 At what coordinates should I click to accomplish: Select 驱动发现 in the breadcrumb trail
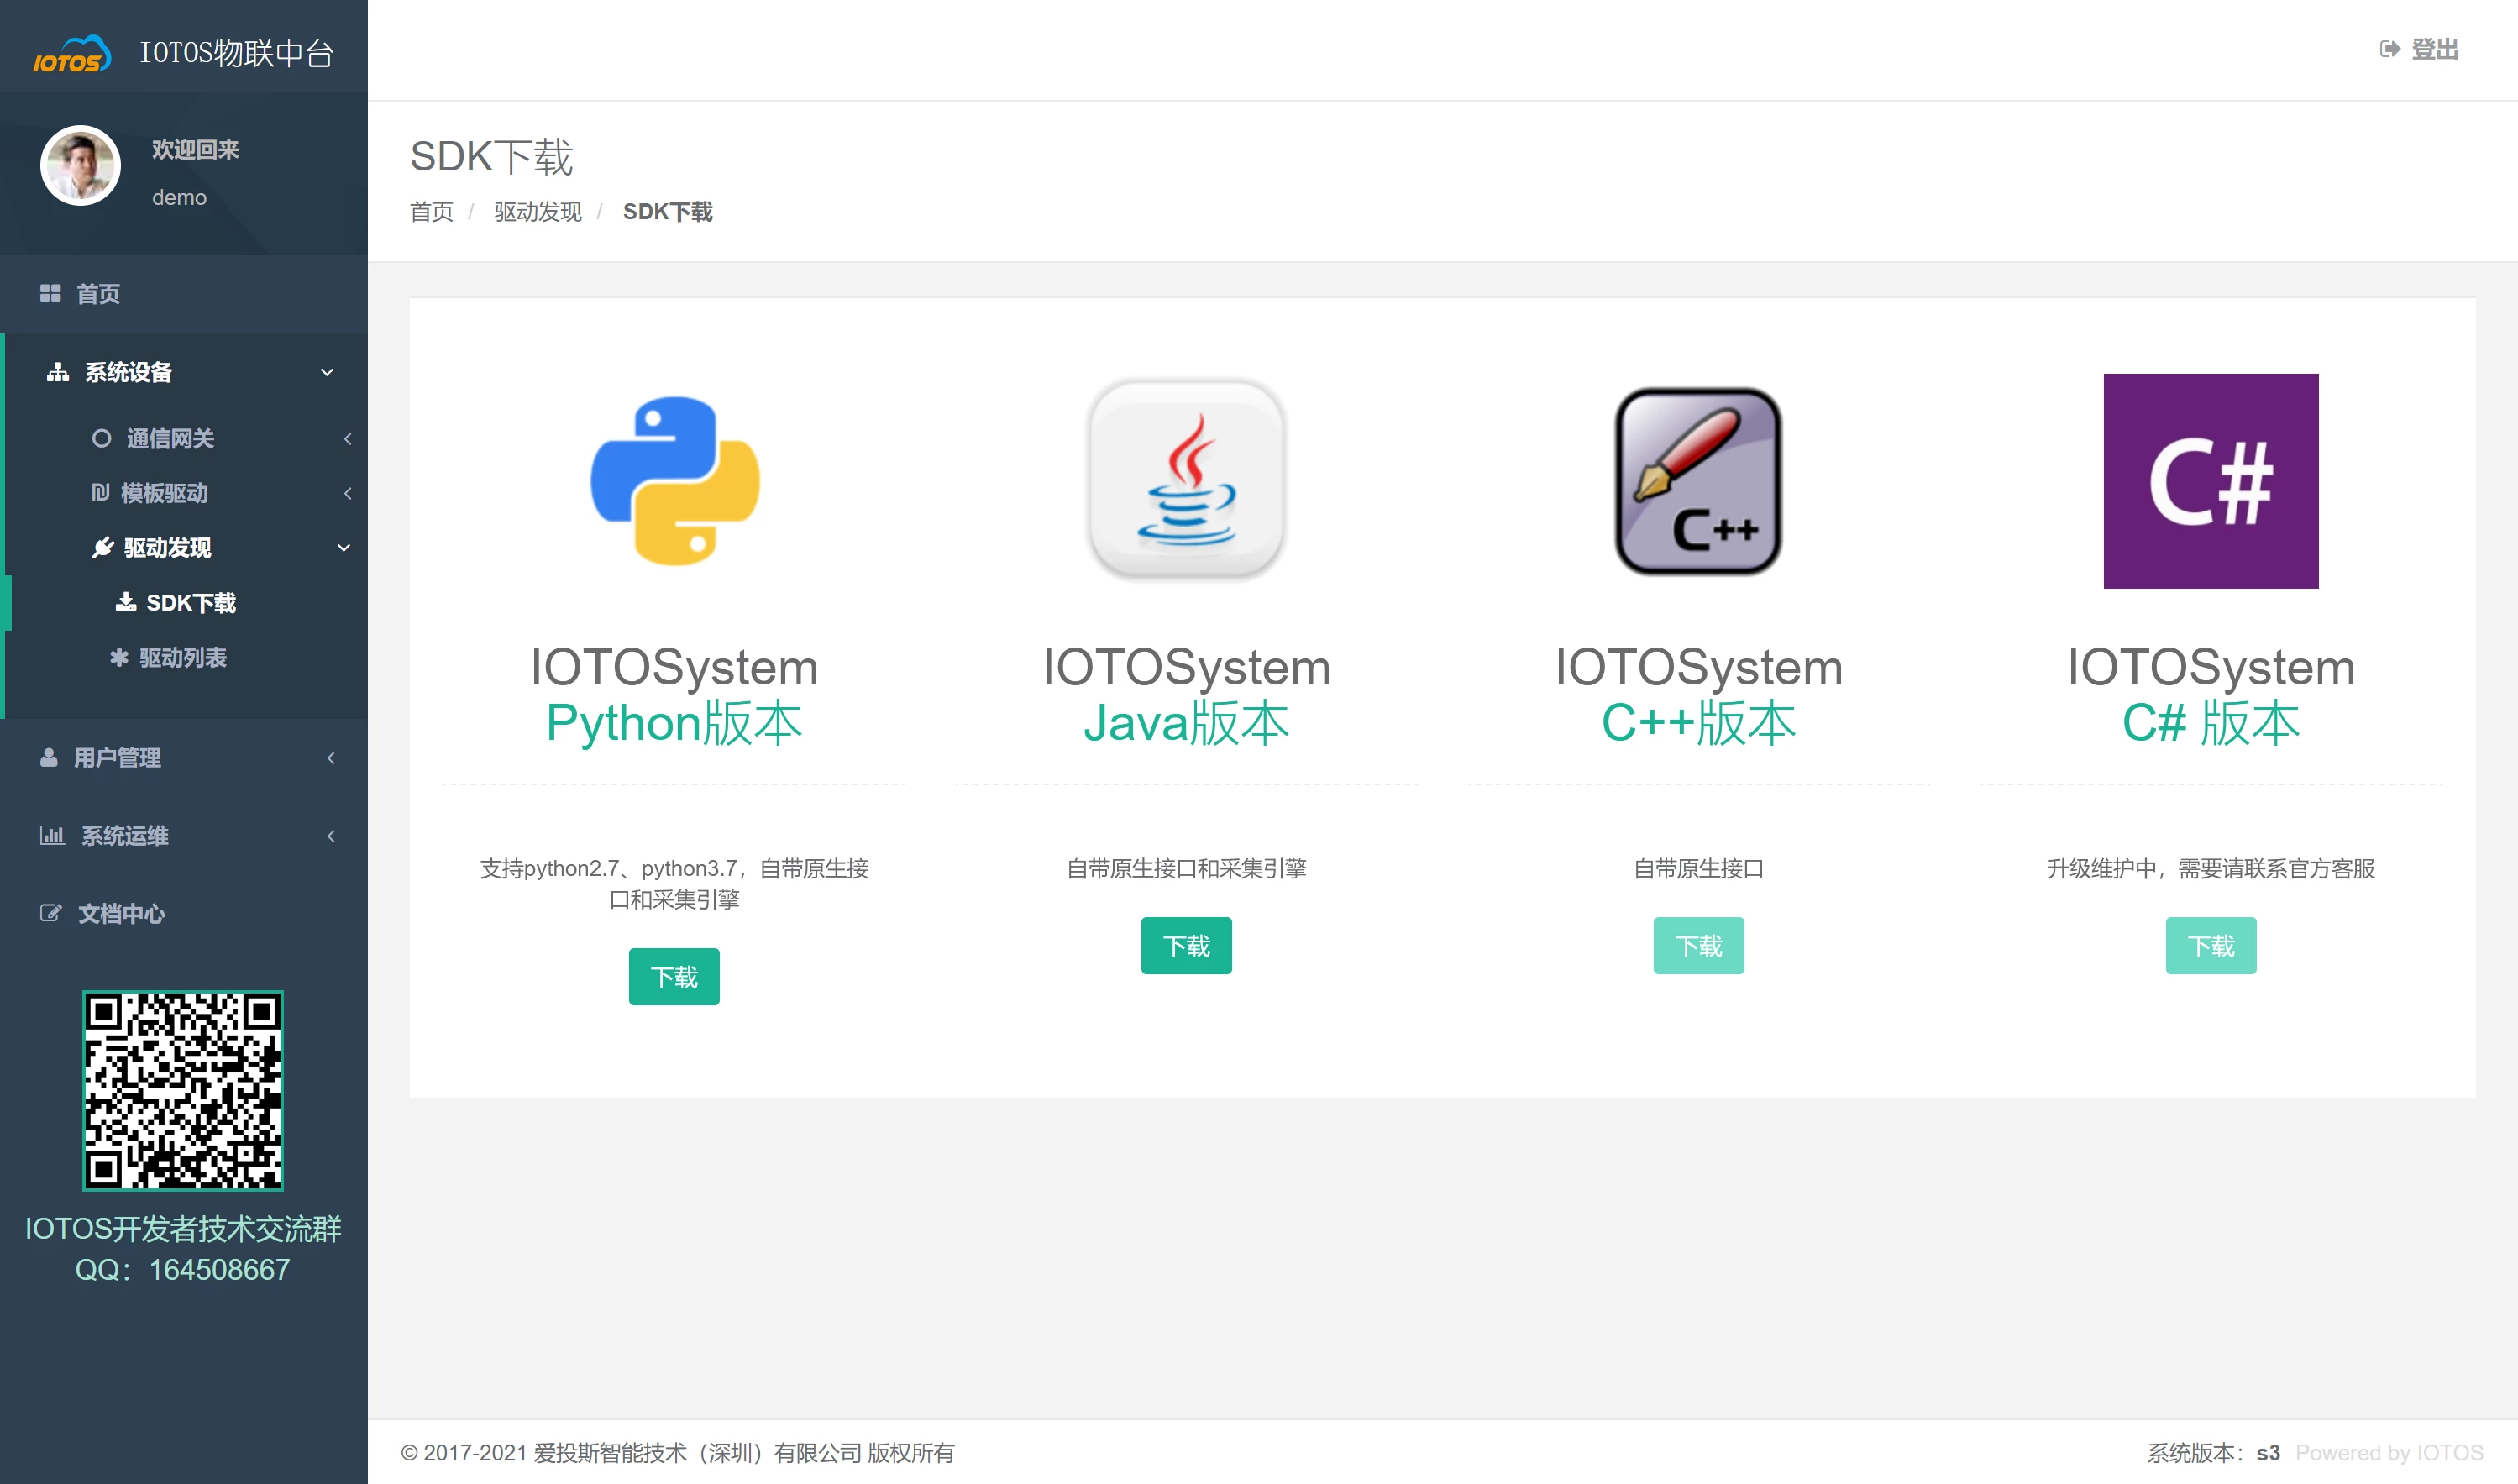[537, 212]
